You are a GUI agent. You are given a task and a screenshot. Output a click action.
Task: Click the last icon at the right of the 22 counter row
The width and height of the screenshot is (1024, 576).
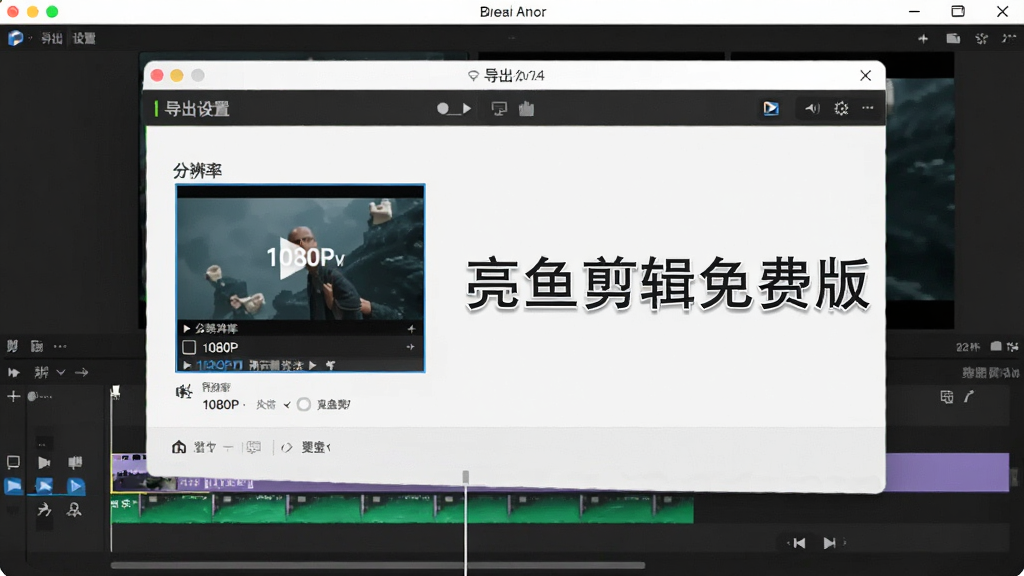[1012, 347]
